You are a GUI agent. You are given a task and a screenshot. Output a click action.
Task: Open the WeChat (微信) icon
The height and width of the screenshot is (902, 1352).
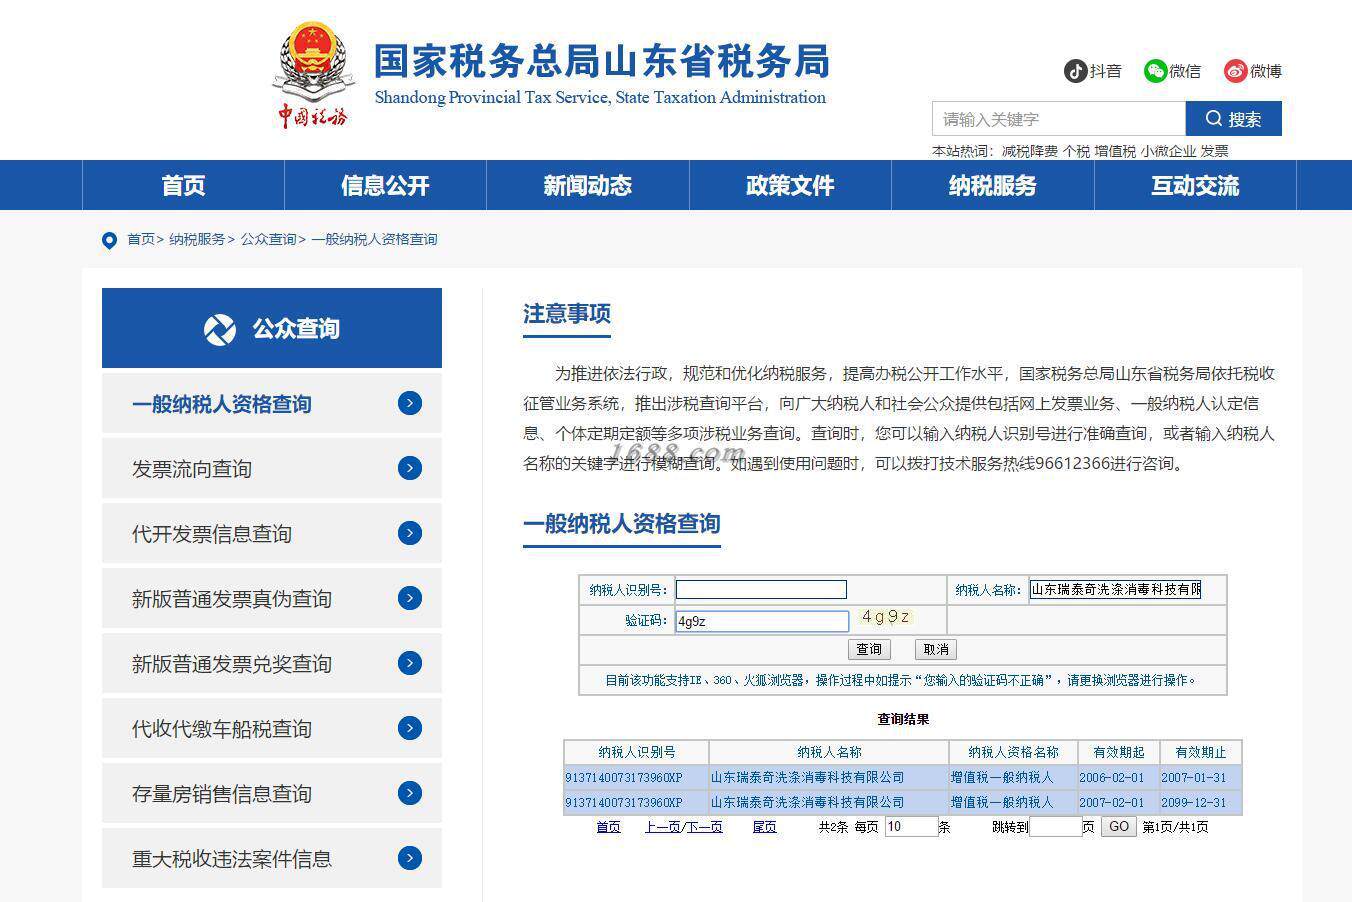tap(1156, 70)
